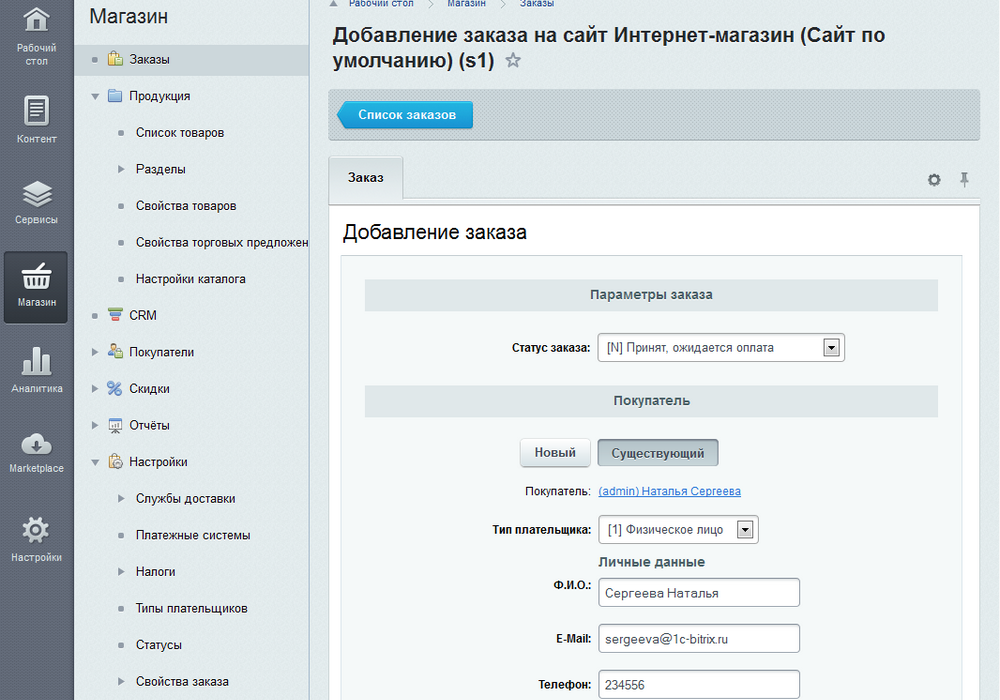This screenshot has height=700, width=1000.
Task: Switch buyer mode to Новый
Action: point(555,453)
